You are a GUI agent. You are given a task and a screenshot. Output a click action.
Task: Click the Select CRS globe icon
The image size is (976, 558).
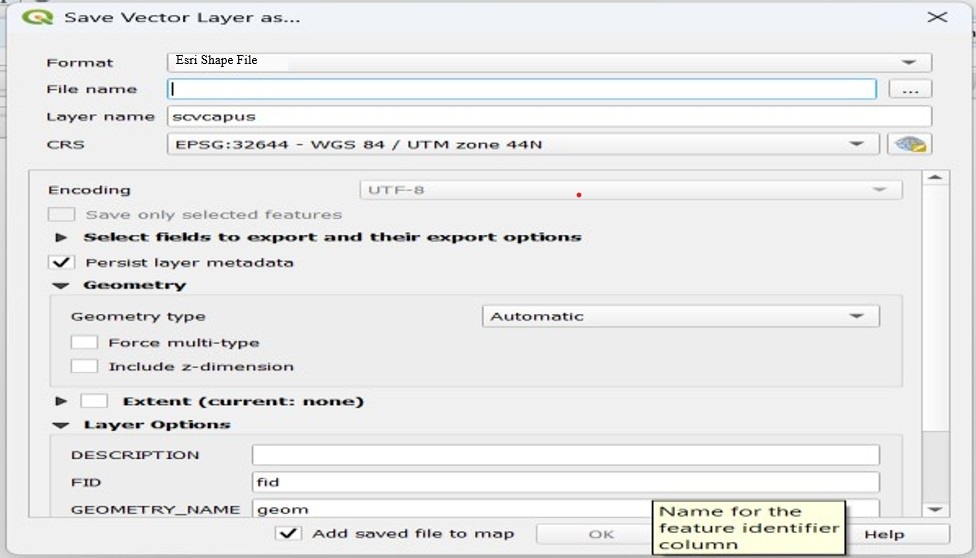pos(909,144)
